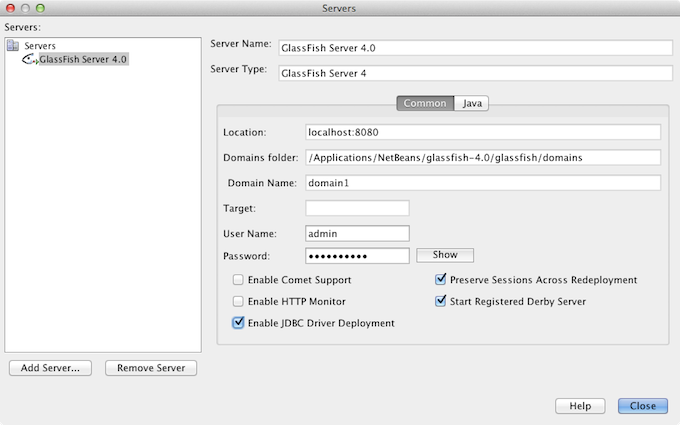
Task: Click the Domains folder path field
Action: pyautogui.click(x=483, y=157)
